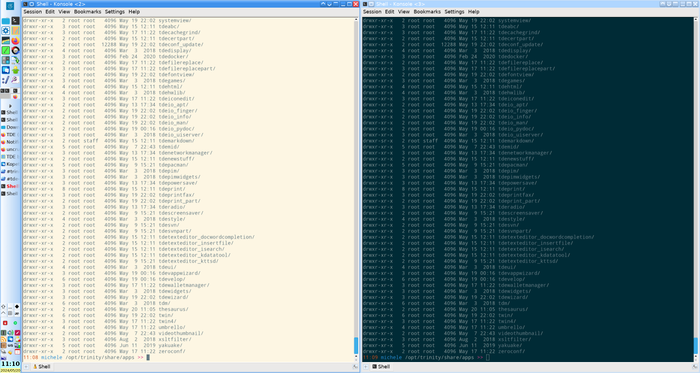
Task: Open the TDE menu launcher in the panel
Action: 10,6
